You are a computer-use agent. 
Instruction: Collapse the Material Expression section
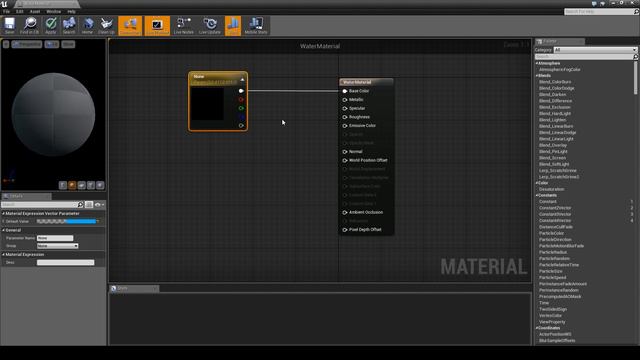[x=4, y=254]
